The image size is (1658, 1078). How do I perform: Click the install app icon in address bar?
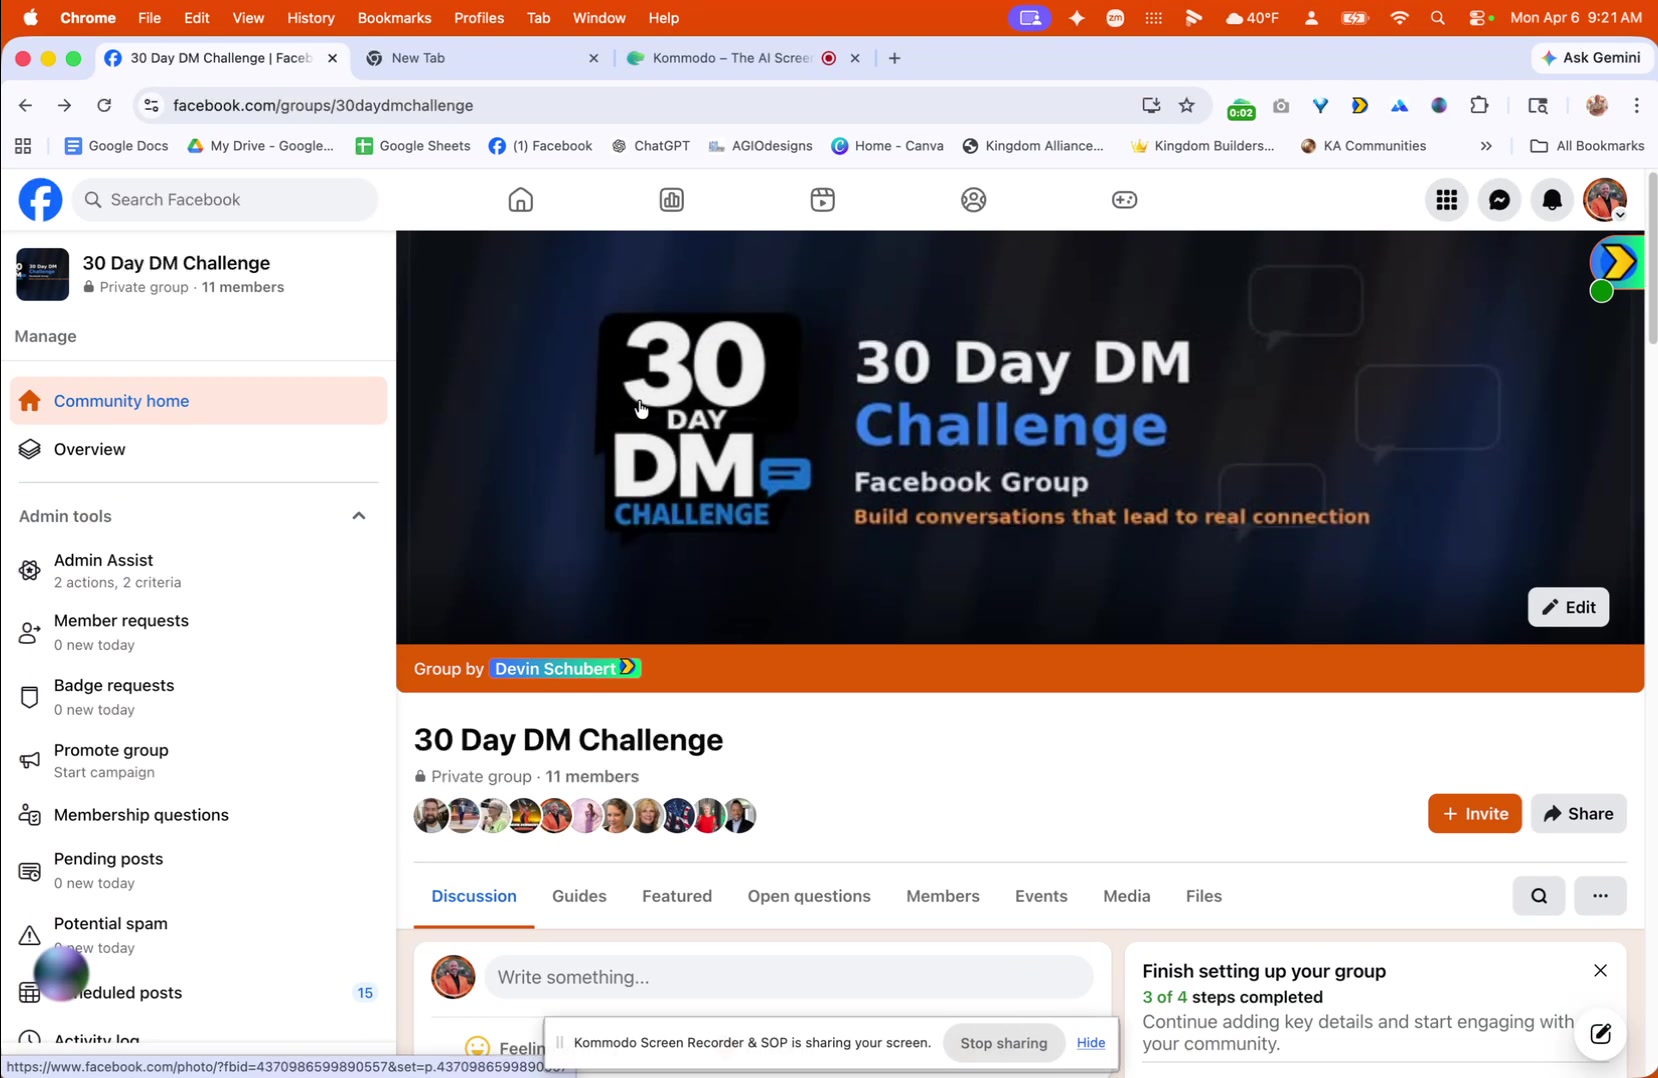coord(1151,105)
